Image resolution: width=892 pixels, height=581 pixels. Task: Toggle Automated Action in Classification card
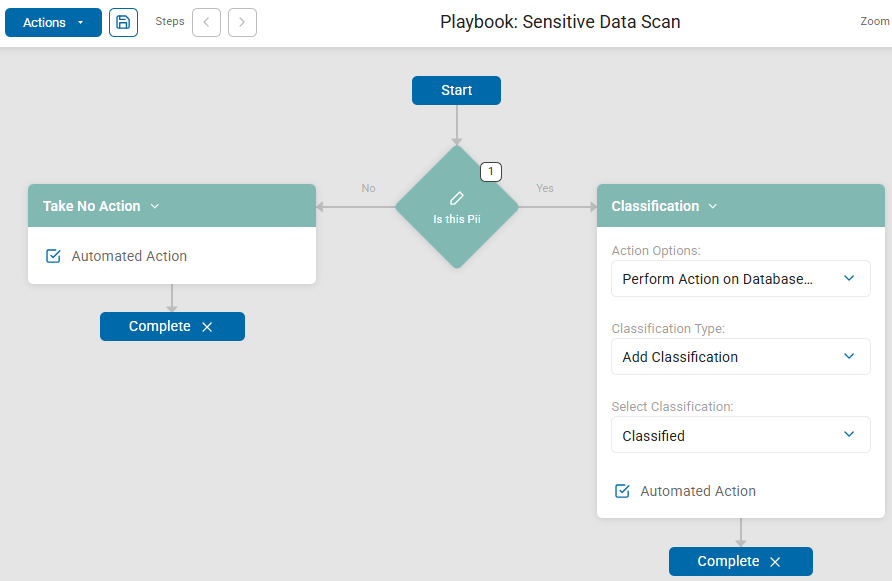pos(622,491)
